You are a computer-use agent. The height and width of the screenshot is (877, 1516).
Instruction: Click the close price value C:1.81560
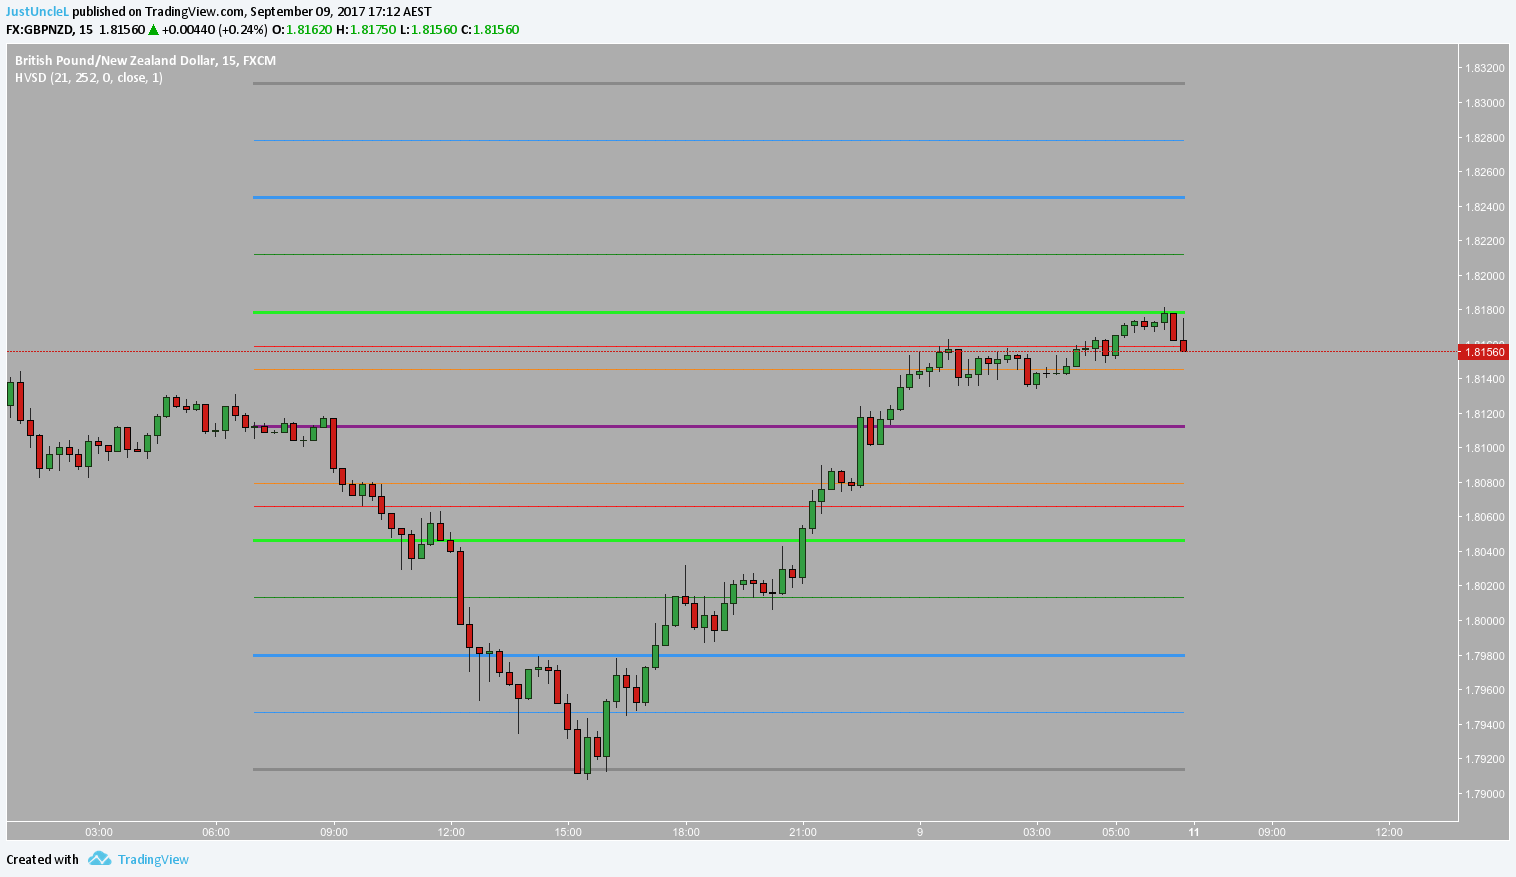pos(490,29)
